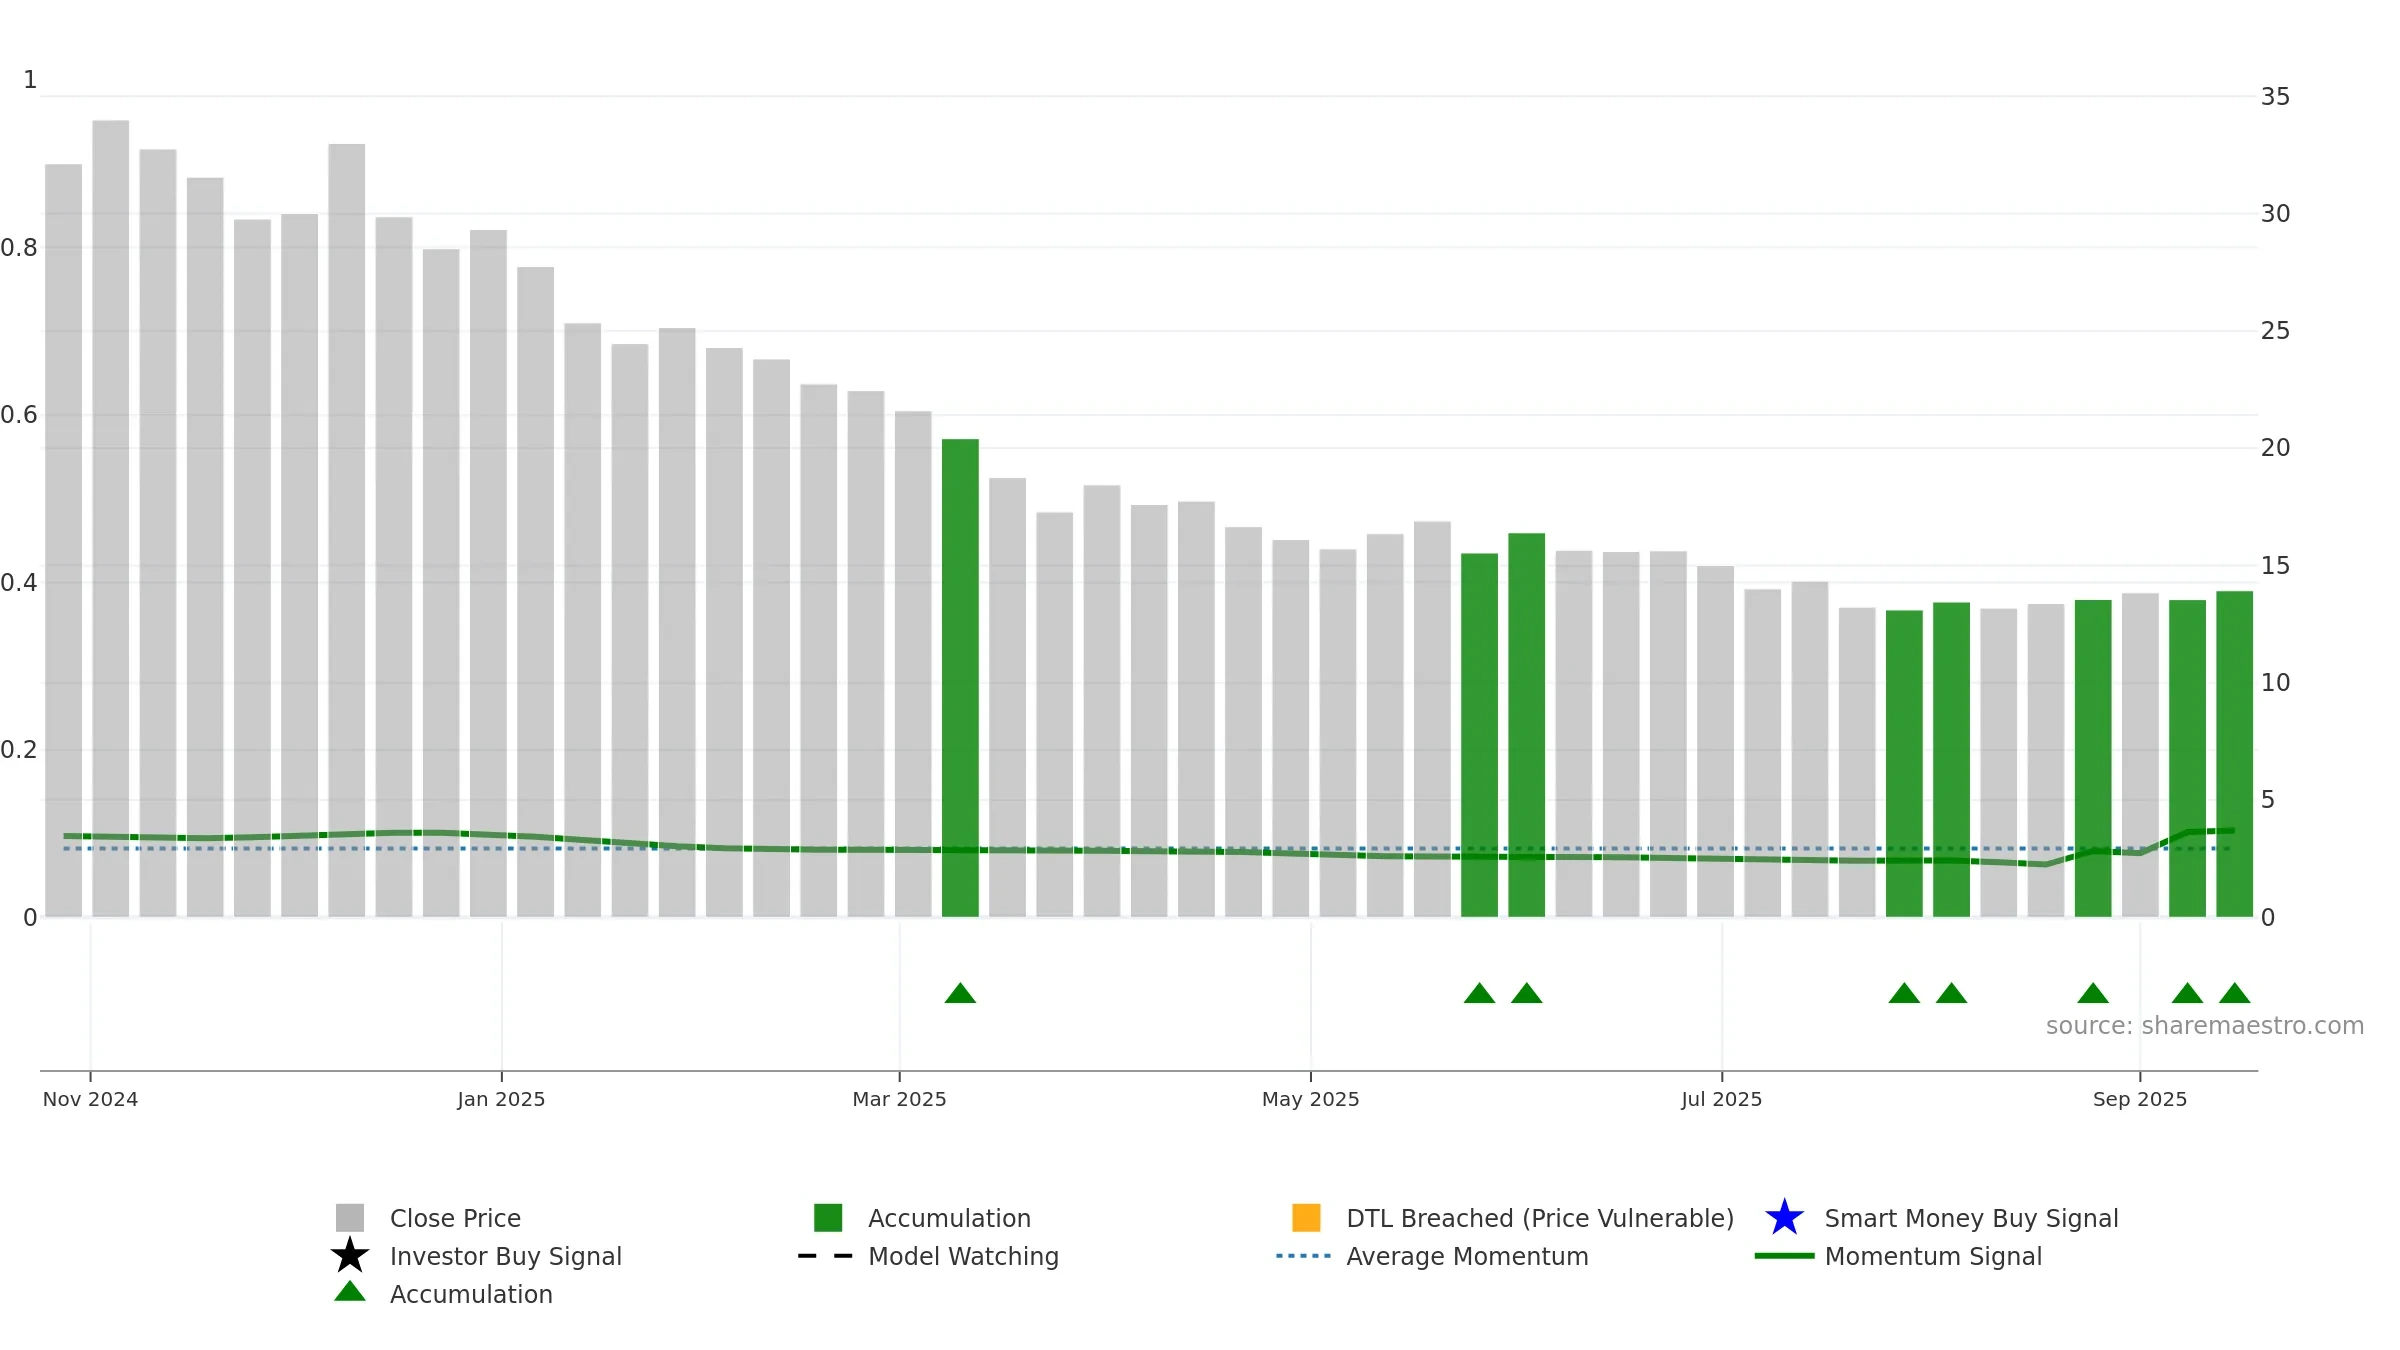Click the '0.8' left axis value

pyautogui.click(x=19, y=248)
